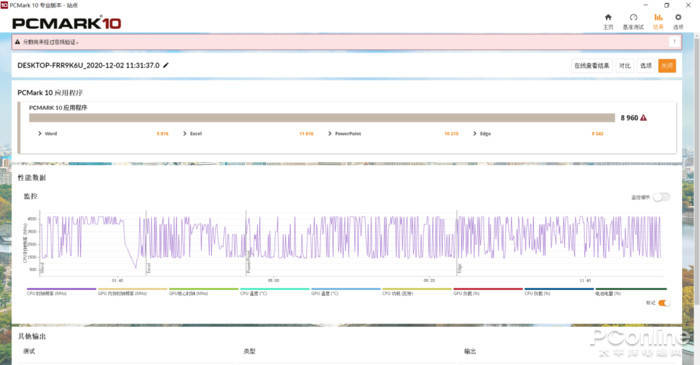Turn off the markers toggle below the chart

(664, 303)
